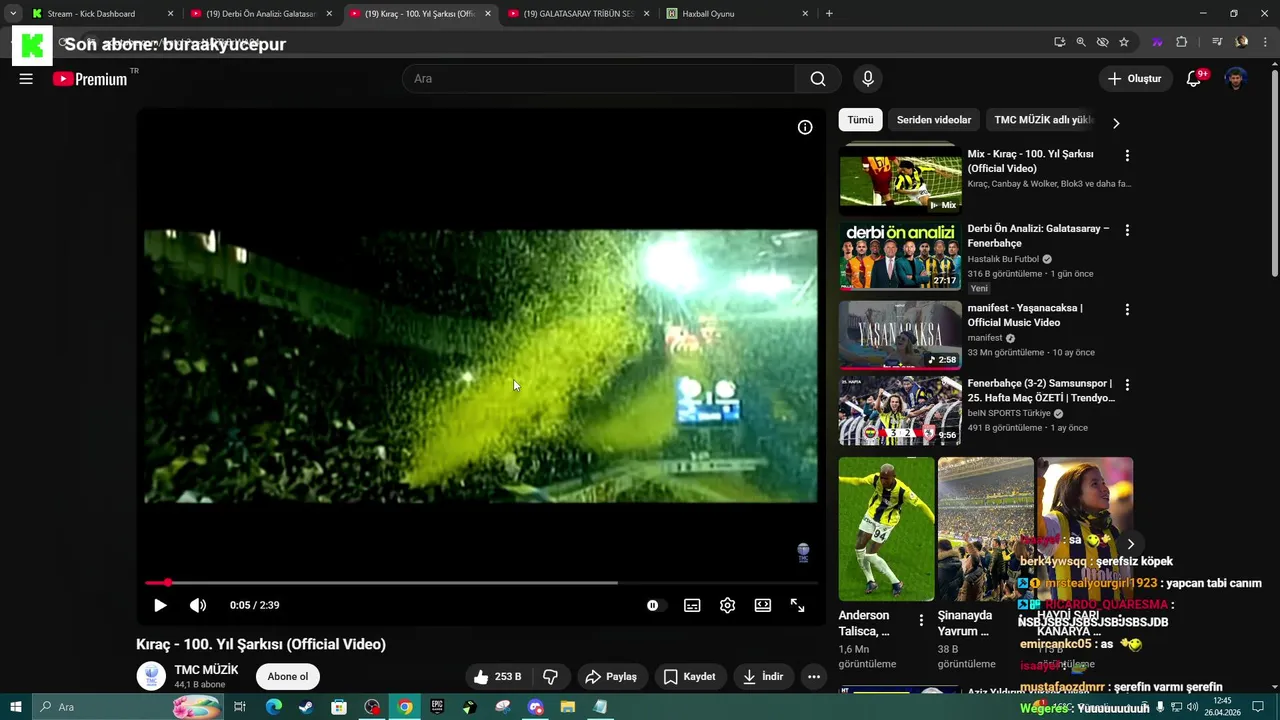Open options for Anderson Talisca short
The image size is (1280, 720).
[x=921, y=621]
